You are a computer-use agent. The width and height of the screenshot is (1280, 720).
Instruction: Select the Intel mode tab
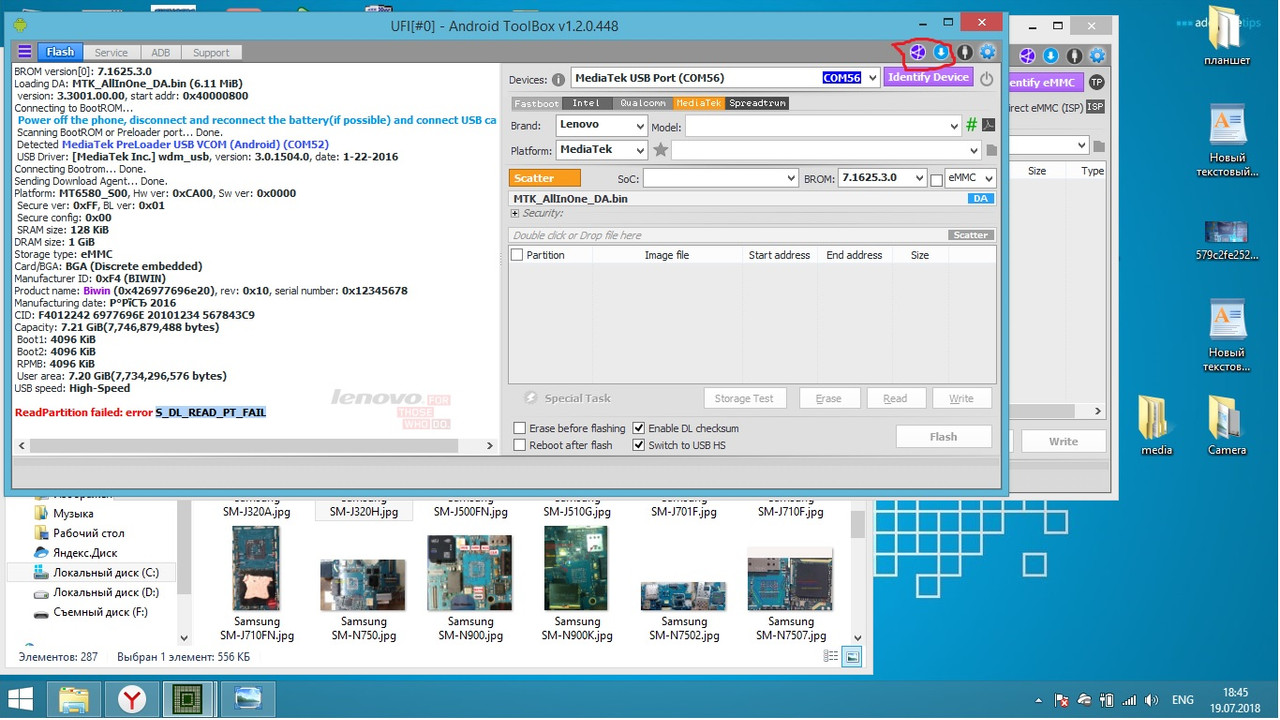pyautogui.click(x=587, y=103)
